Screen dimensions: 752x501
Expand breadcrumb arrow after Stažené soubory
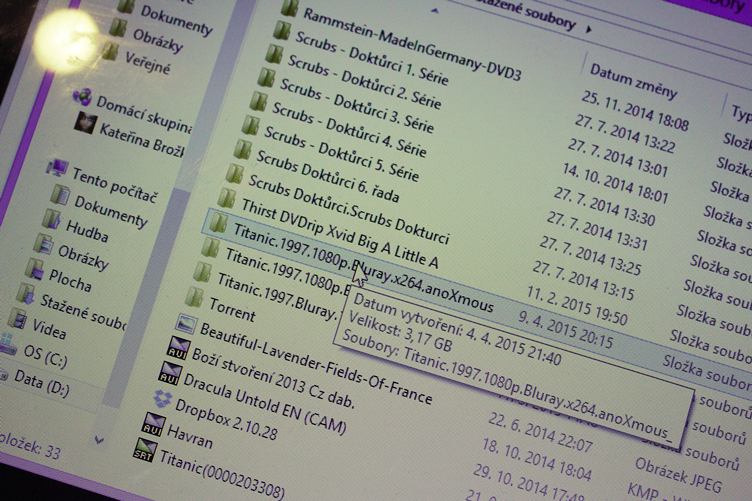[x=588, y=29]
